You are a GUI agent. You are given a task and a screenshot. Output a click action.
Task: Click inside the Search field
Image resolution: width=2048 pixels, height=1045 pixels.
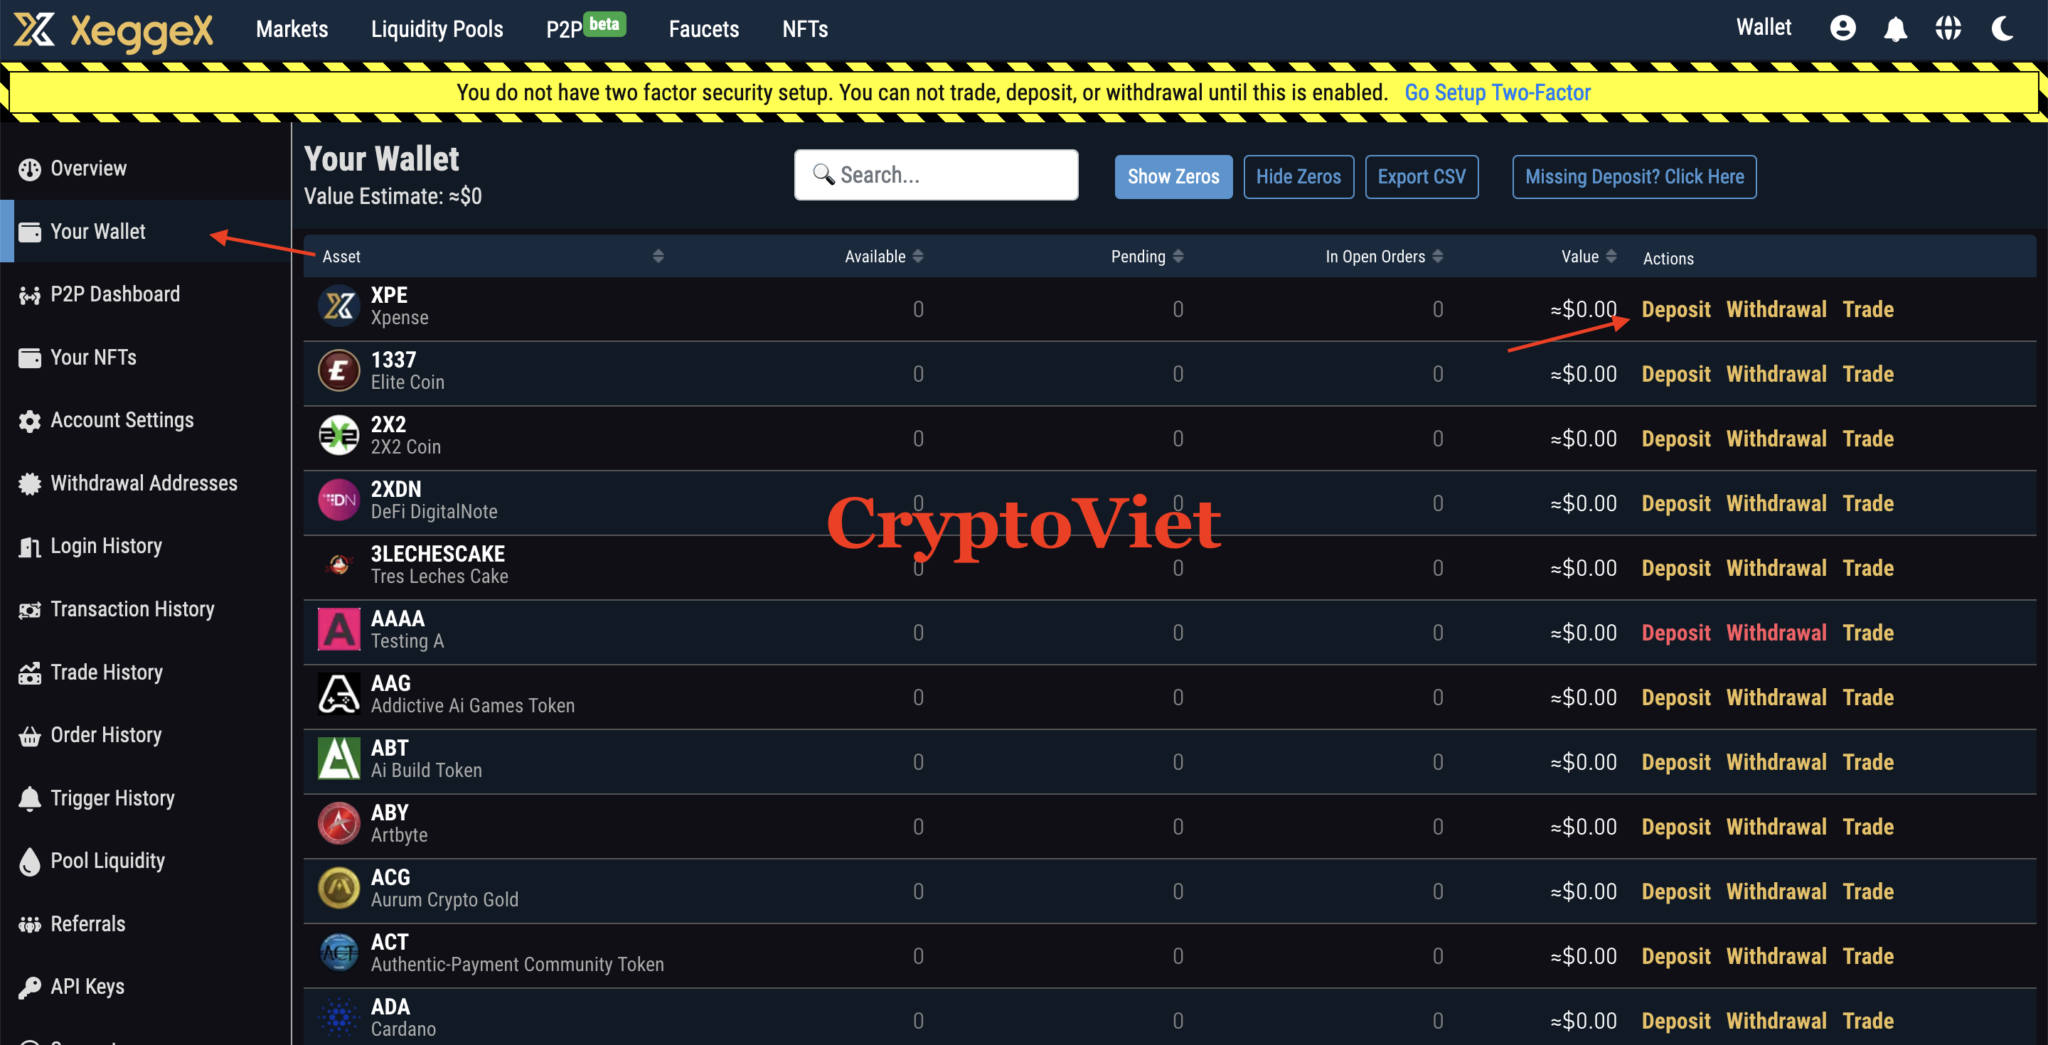tap(935, 174)
